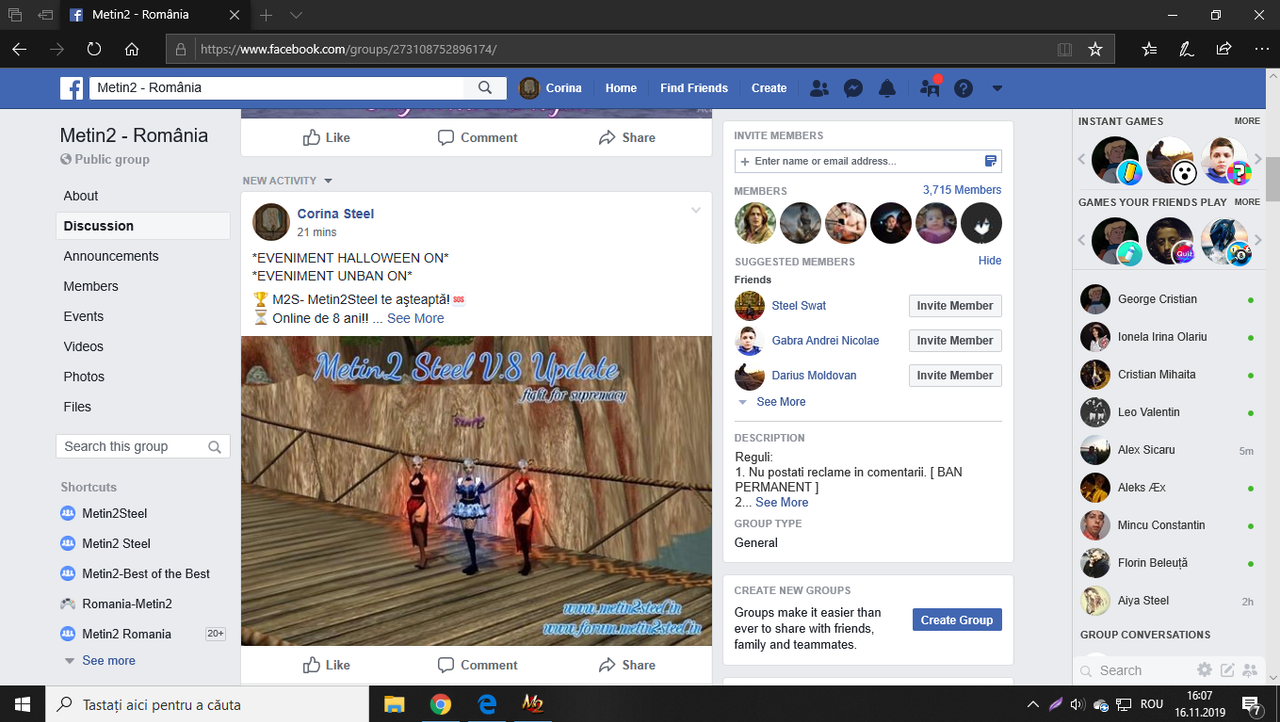Click new message compose icon in chat bar
This screenshot has width=1280, height=722.
(x=1227, y=670)
